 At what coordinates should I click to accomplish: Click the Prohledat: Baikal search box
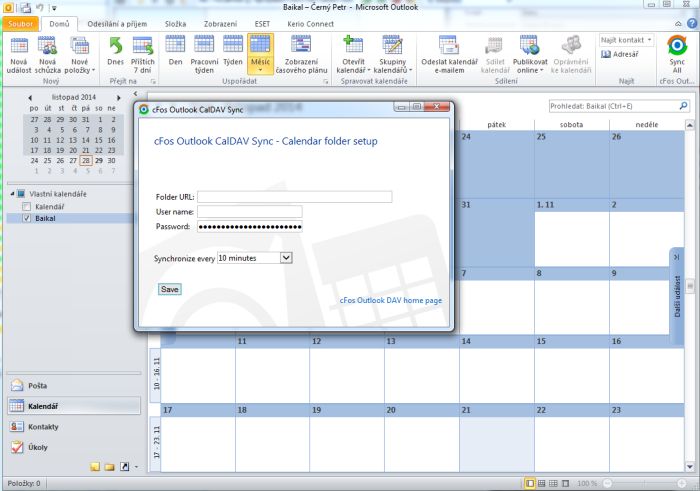[613, 106]
